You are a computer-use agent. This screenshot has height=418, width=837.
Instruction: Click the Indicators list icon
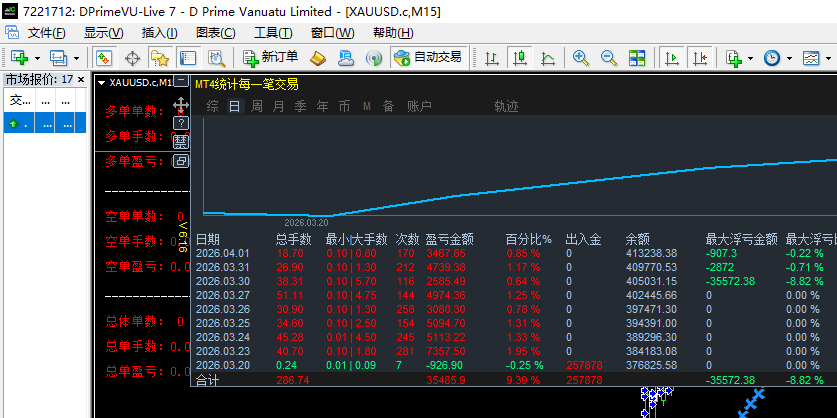tap(734, 58)
